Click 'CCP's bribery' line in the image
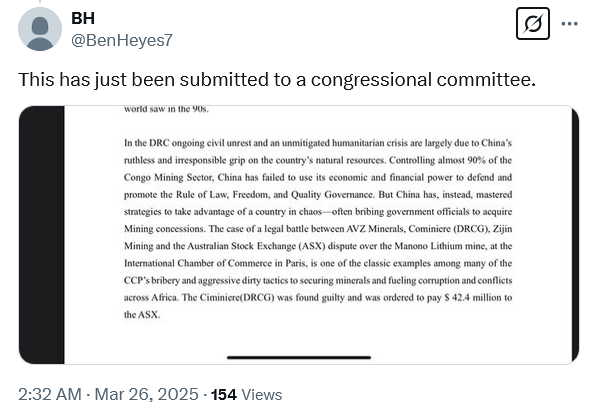The height and width of the screenshot is (412, 598). (318, 280)
